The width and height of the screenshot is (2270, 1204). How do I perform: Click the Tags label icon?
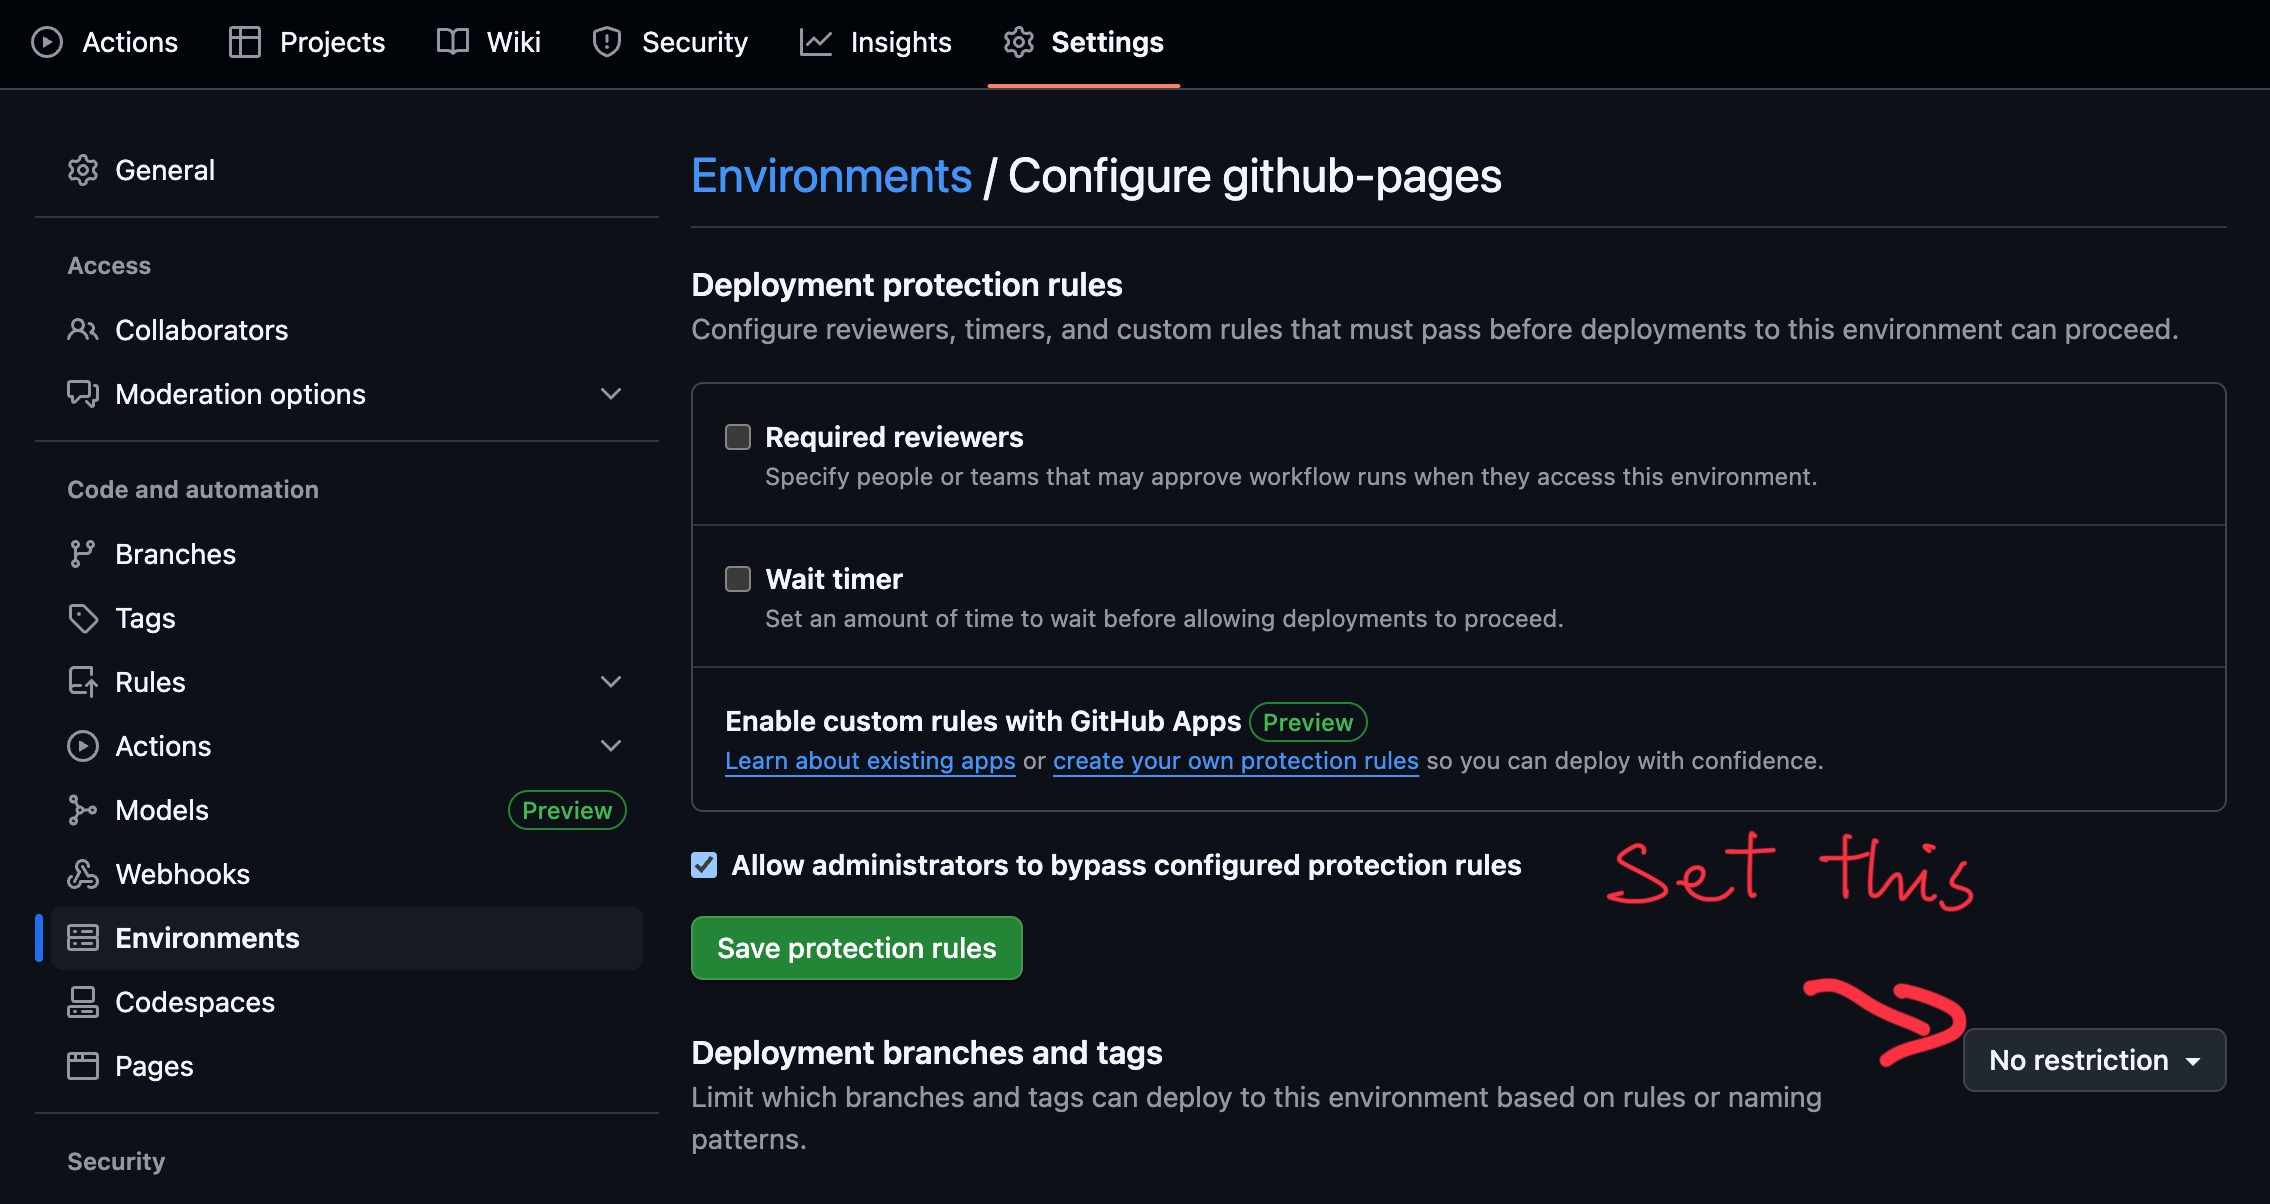pos(82,618)
